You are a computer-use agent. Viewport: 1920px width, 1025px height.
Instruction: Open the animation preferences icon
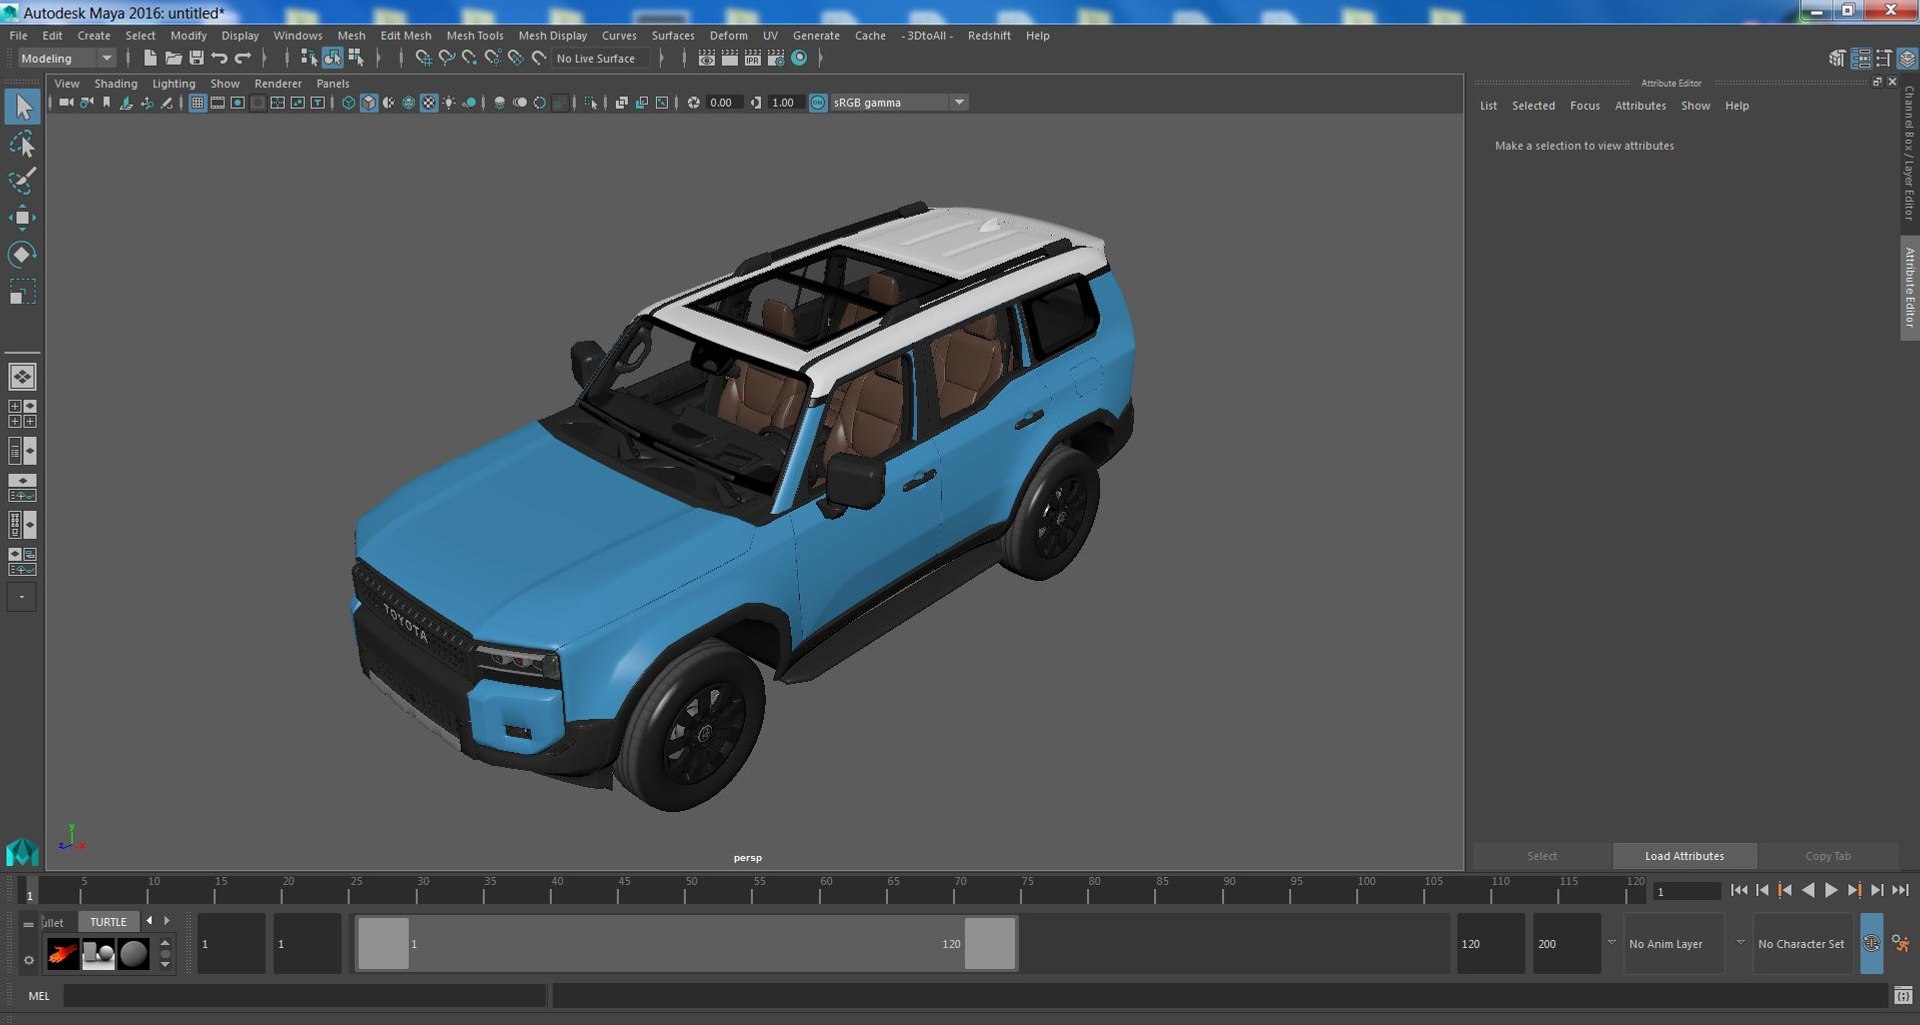1900,943
